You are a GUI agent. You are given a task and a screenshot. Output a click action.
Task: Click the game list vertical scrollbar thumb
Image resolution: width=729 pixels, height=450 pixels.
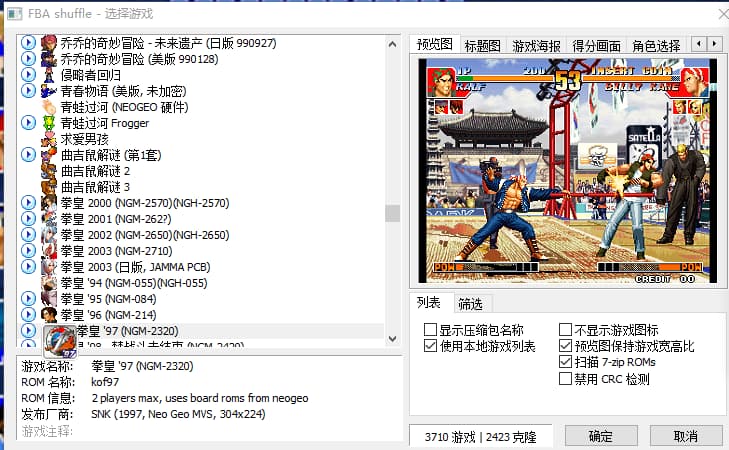393,213
